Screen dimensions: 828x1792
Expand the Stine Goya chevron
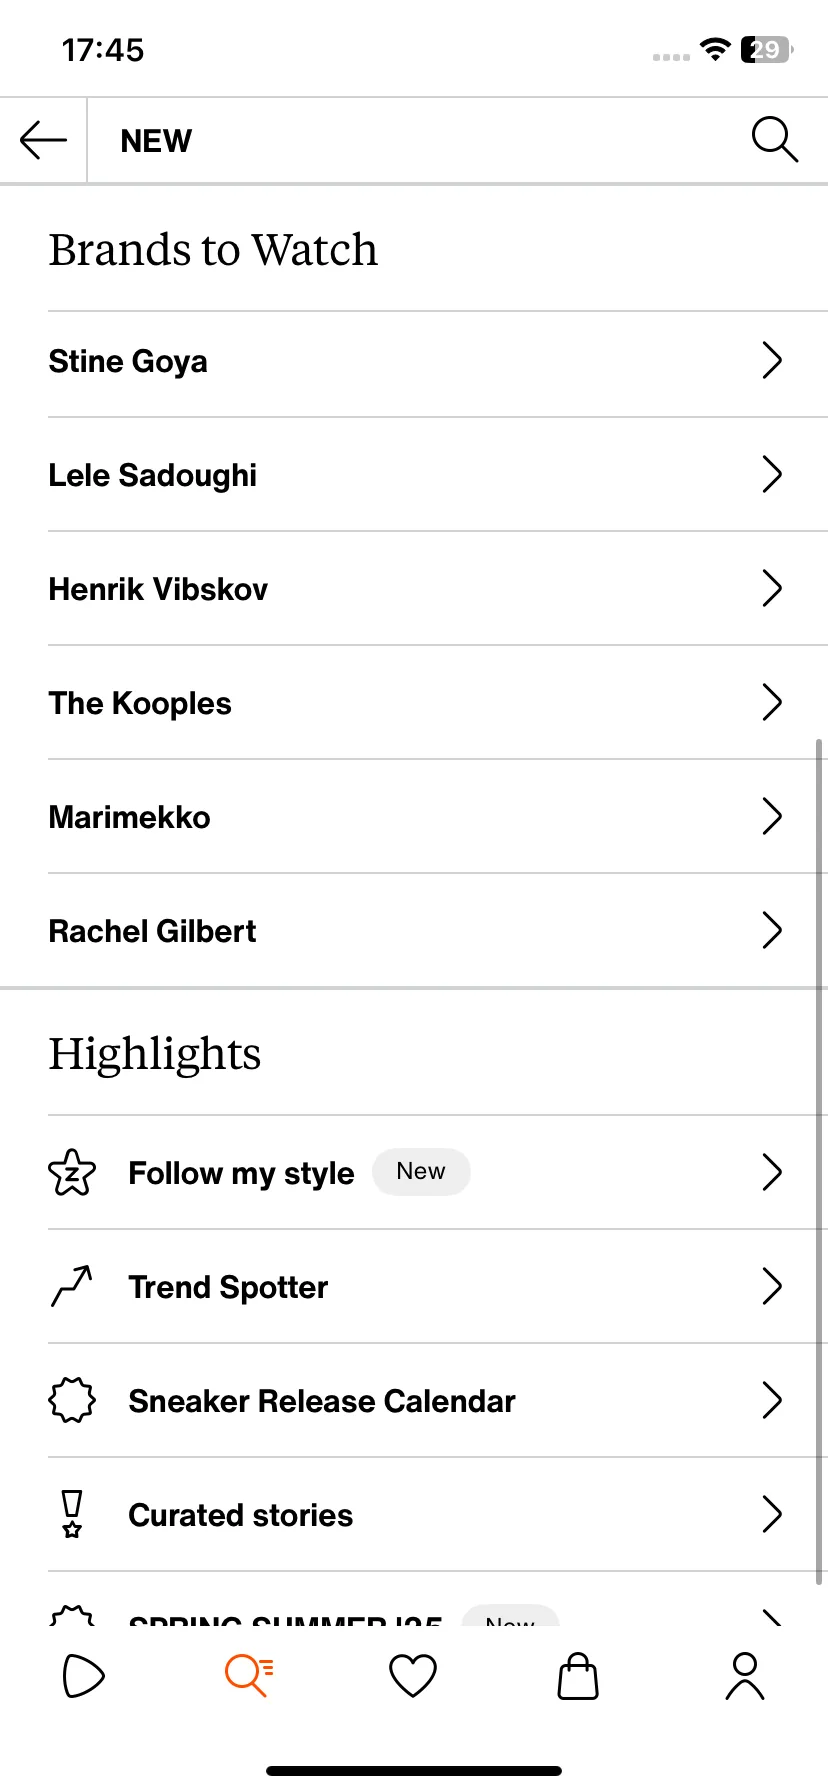tap(772, 360)
